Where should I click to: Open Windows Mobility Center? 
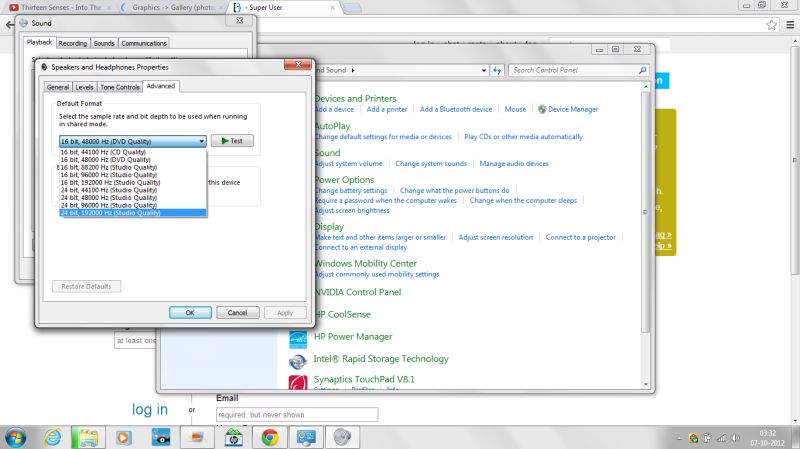[366, 263]
